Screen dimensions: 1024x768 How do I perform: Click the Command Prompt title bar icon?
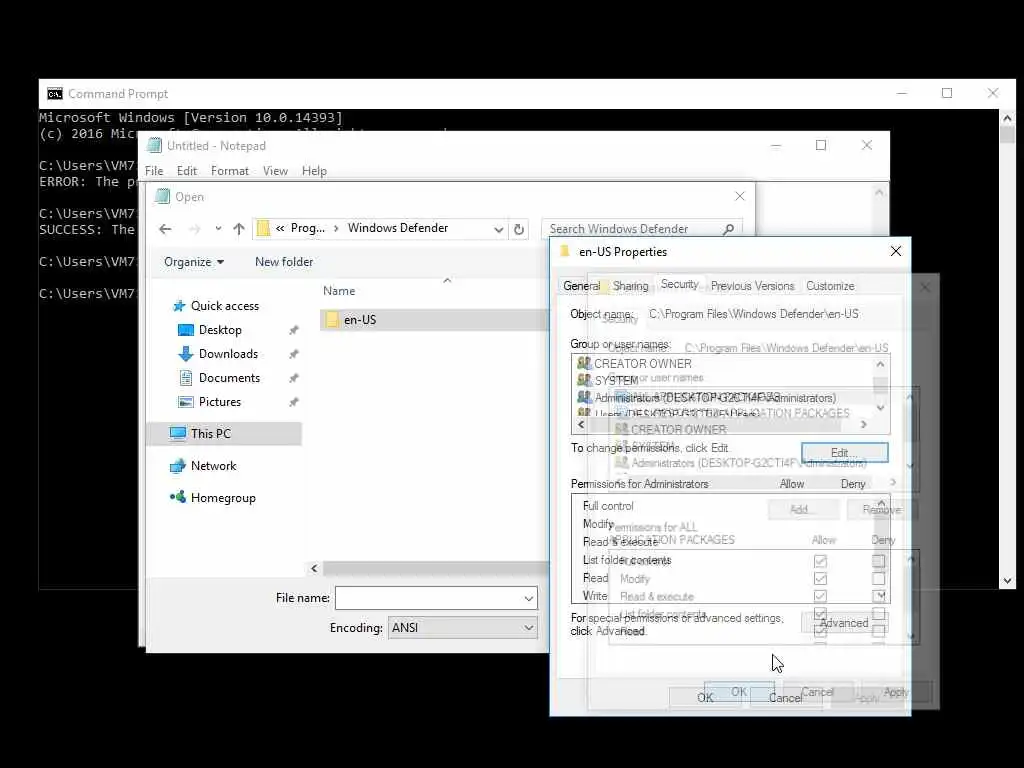coord(55,94)
